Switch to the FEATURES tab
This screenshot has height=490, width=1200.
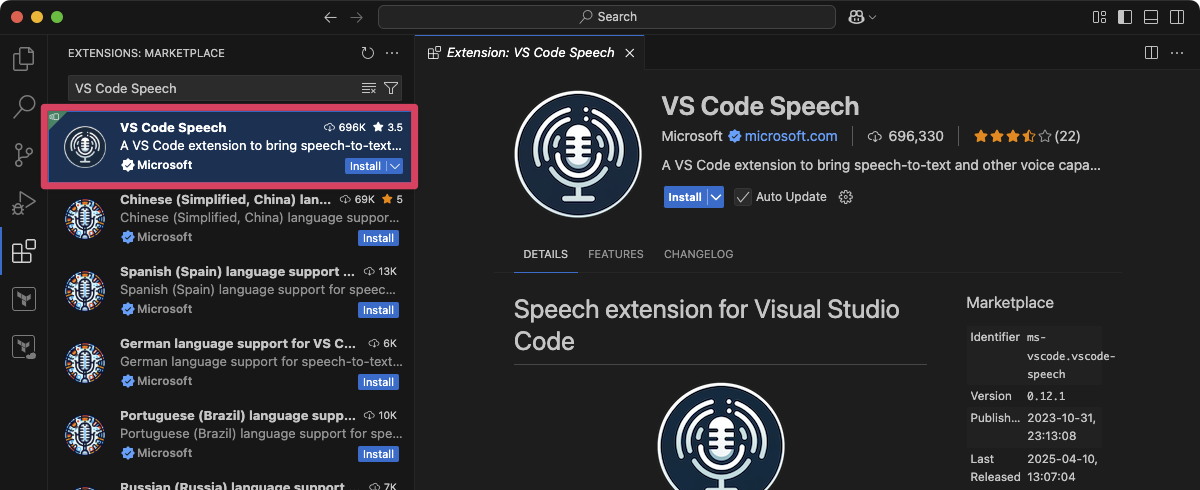[x=616, y=255]
